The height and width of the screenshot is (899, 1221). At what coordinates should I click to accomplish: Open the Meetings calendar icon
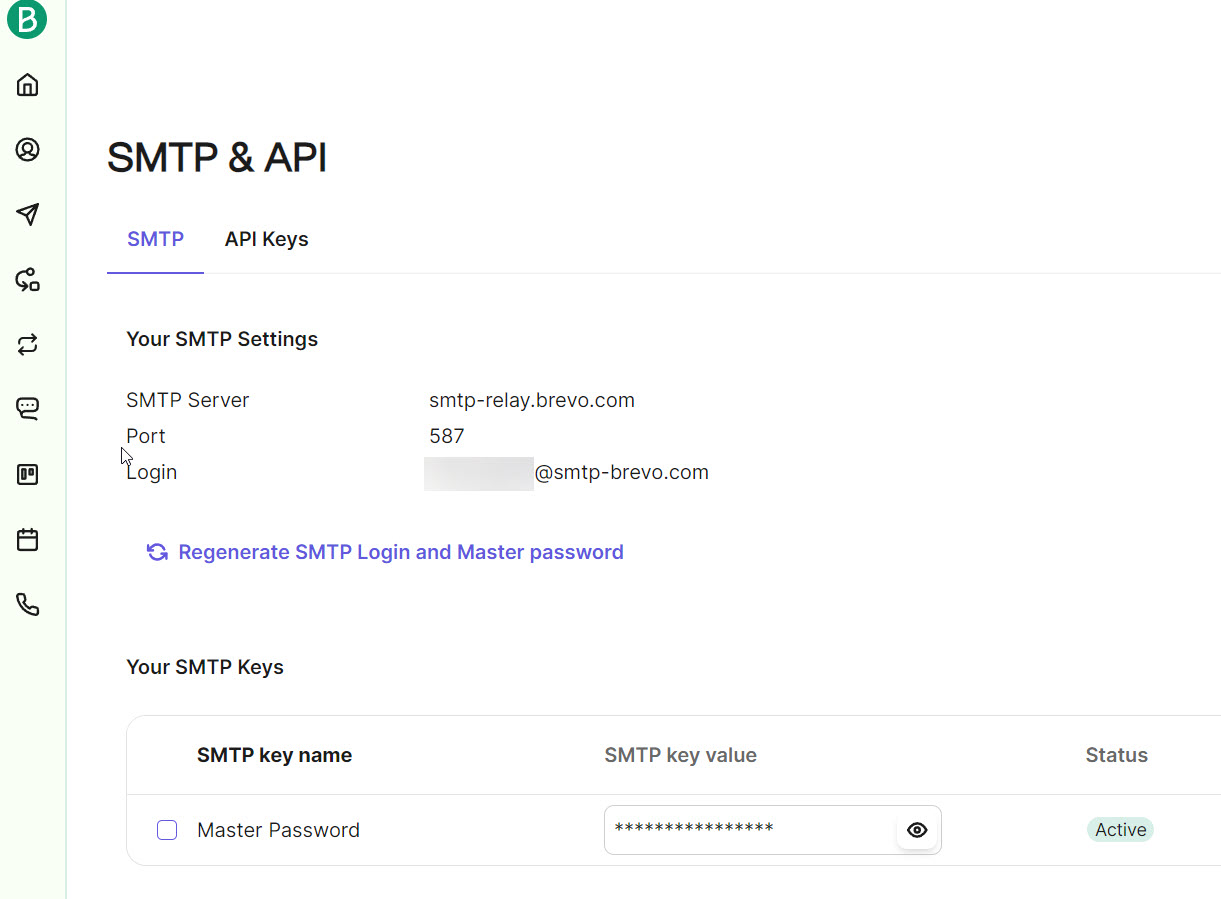coord(28,540)
